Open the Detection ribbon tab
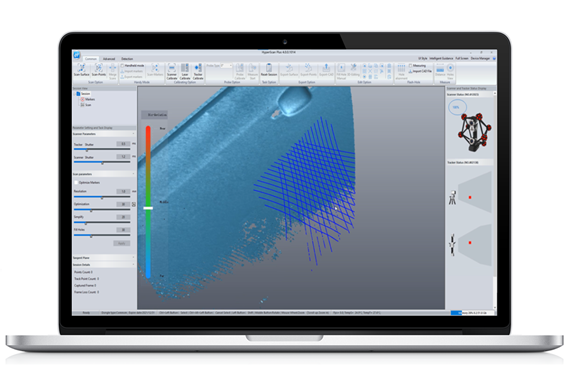 tap(127, 59)
